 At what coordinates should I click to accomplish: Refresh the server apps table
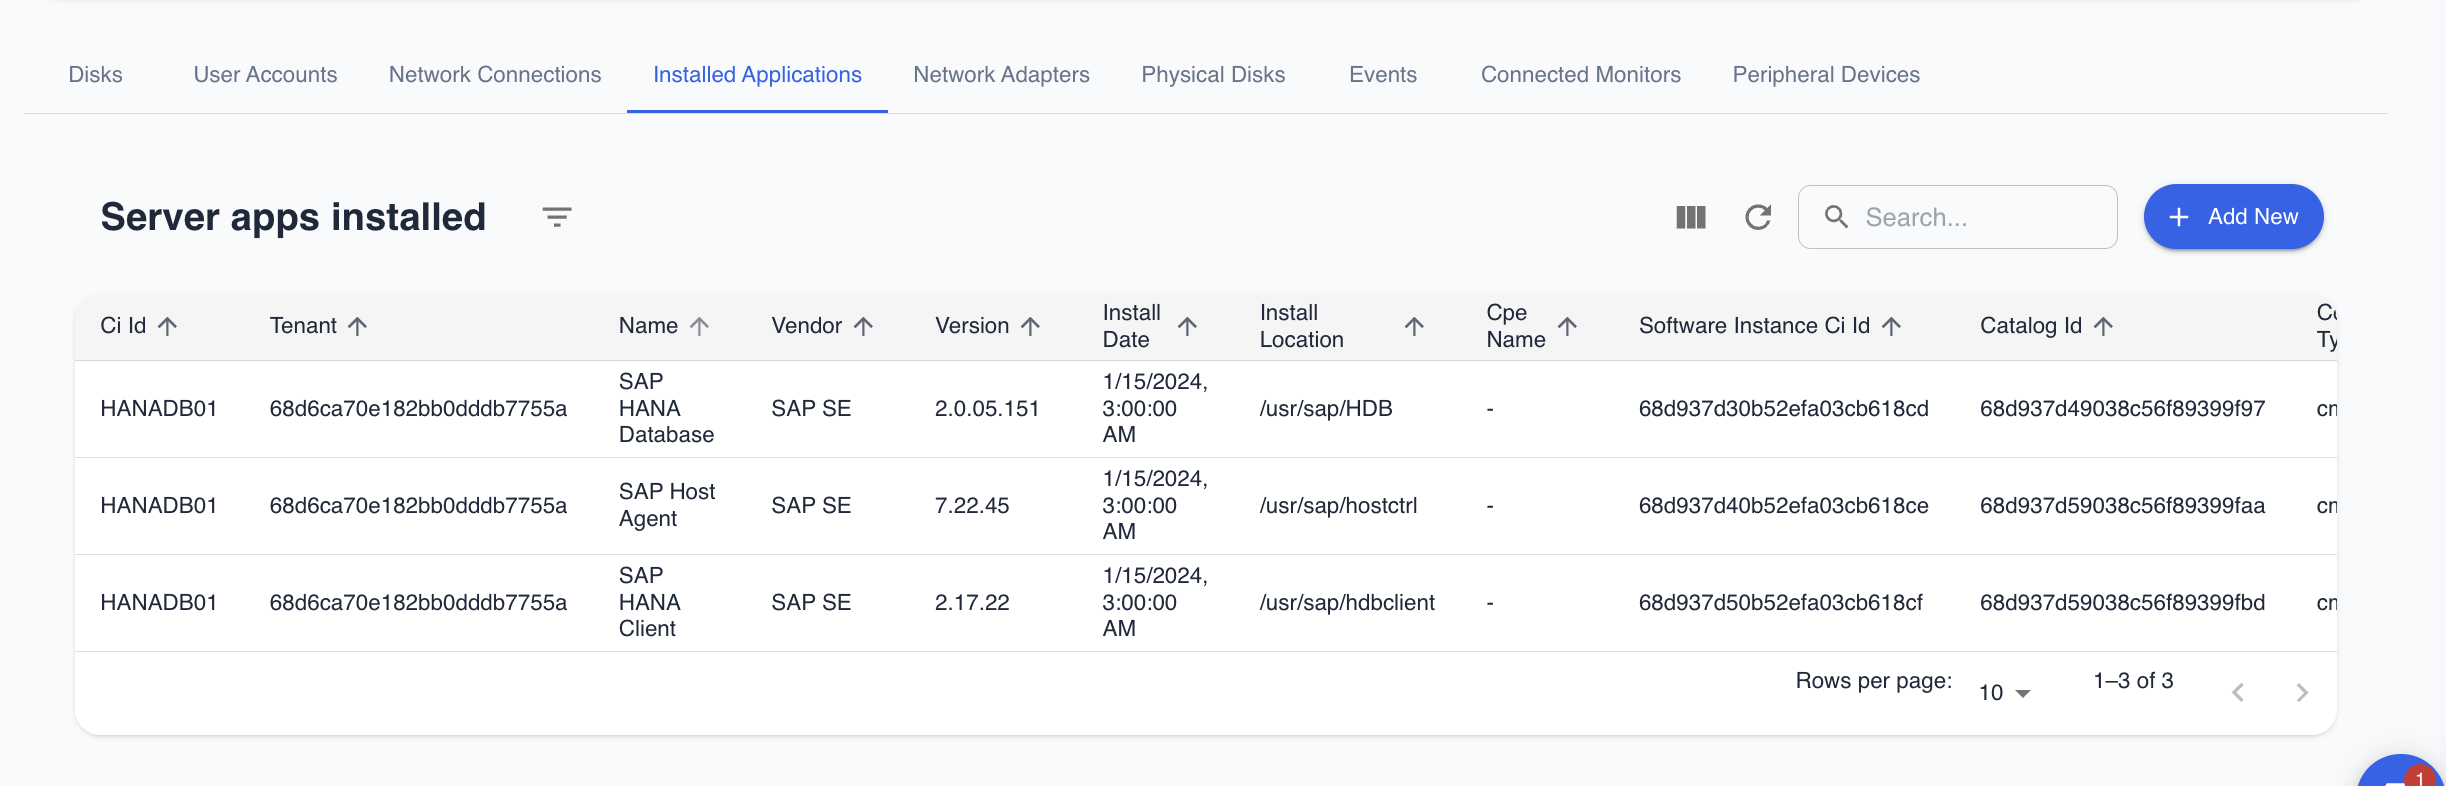pos(1758,217)
